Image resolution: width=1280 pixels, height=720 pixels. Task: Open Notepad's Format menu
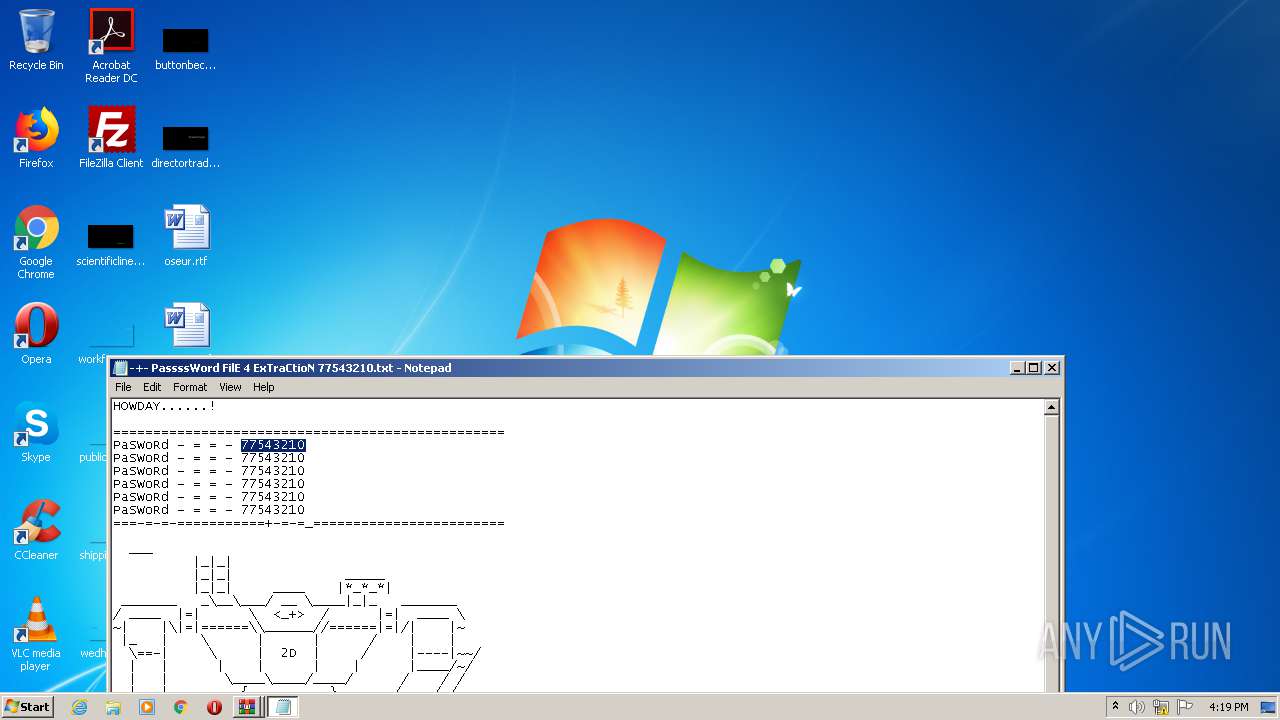(190, 387)
